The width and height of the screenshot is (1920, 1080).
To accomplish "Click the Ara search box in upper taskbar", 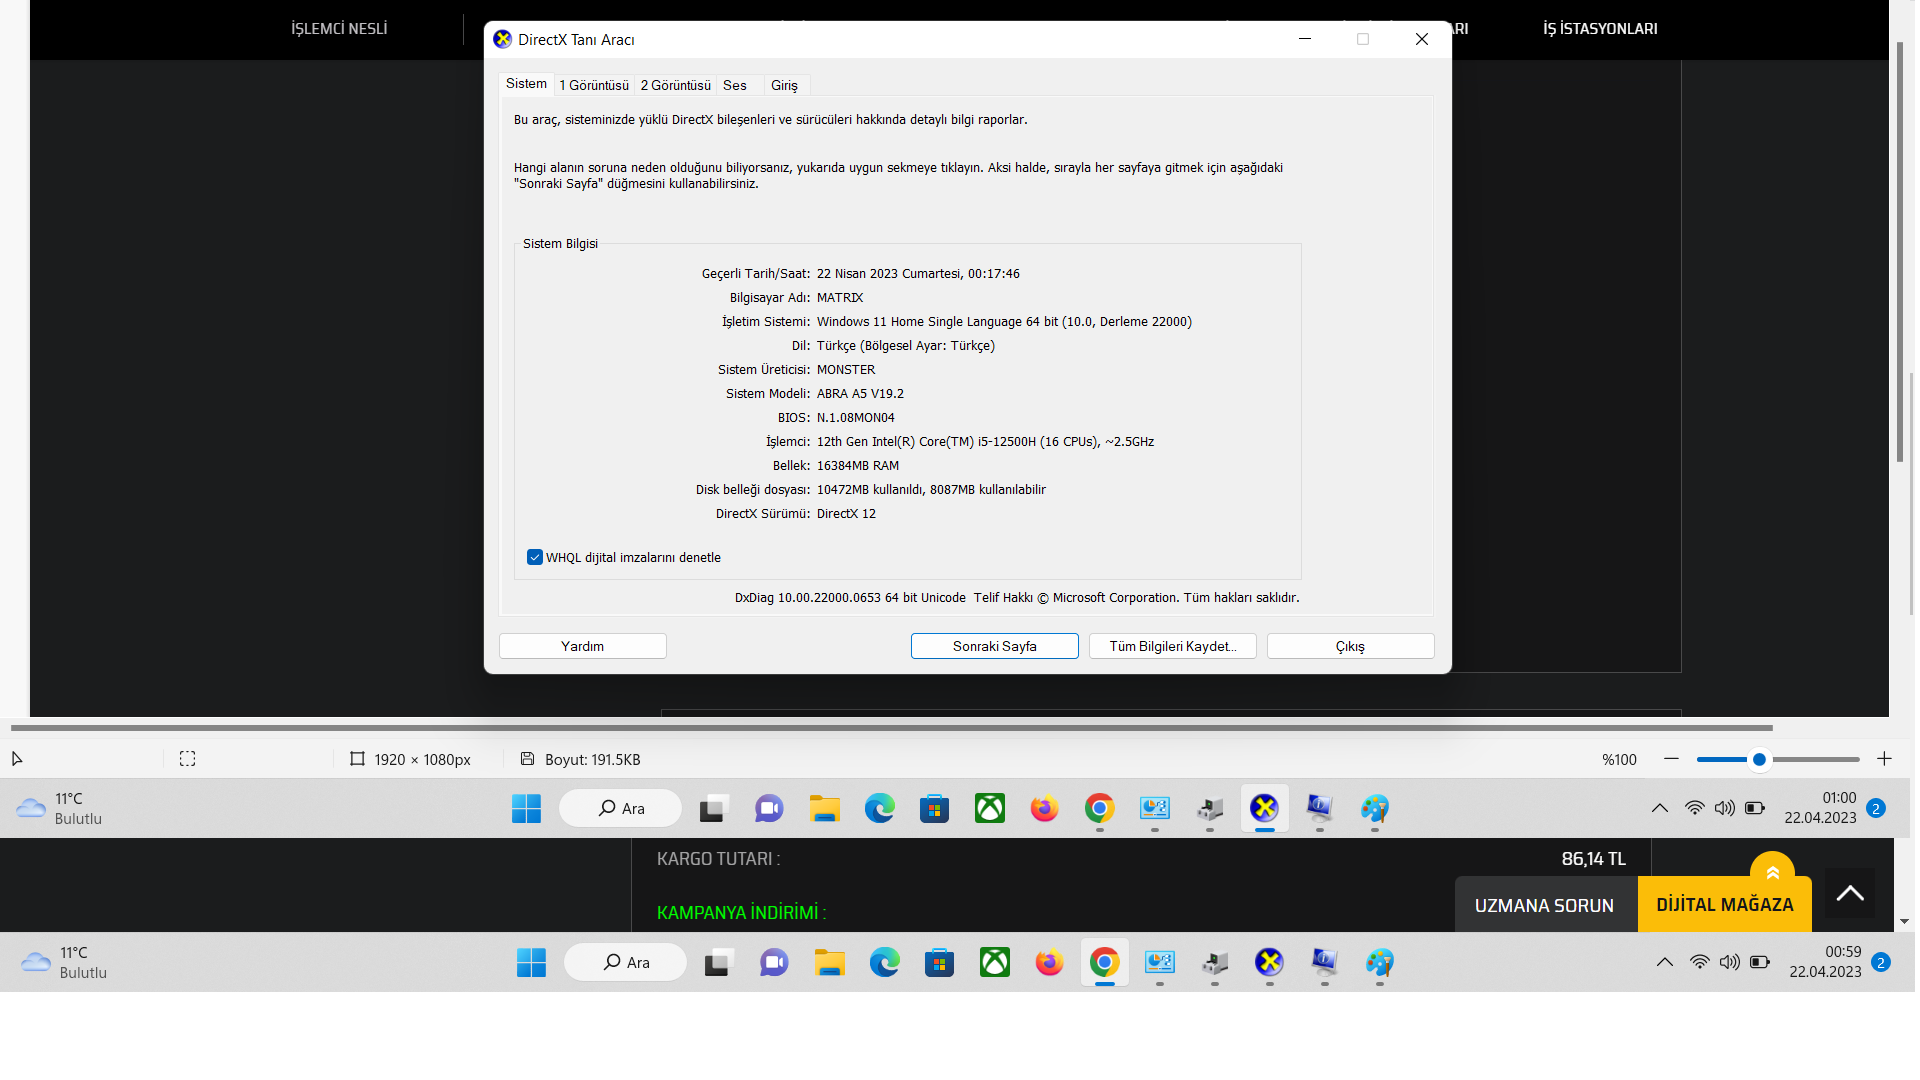I will 620,808.
